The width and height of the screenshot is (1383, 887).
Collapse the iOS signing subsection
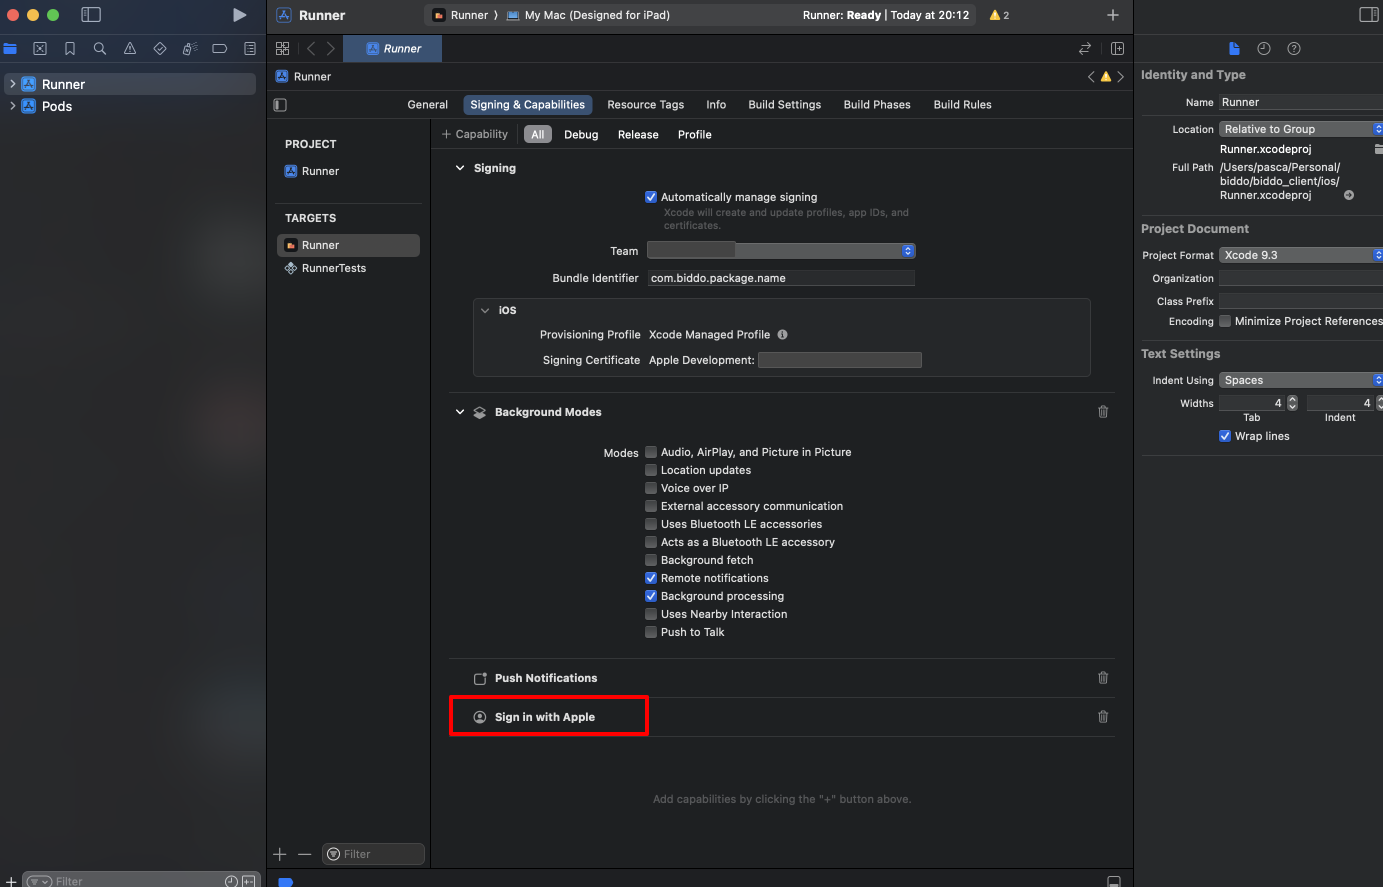(485, 310)
